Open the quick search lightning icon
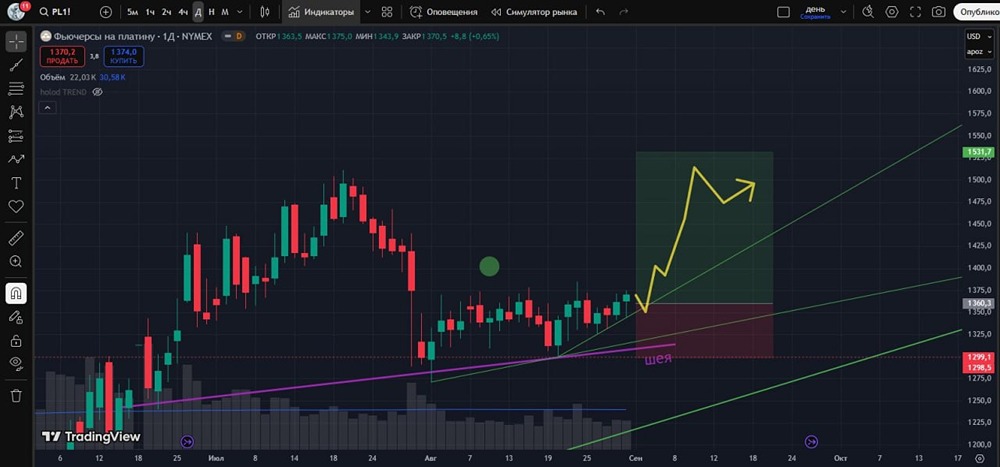The image size is (1000, 467). coord(868,12)
